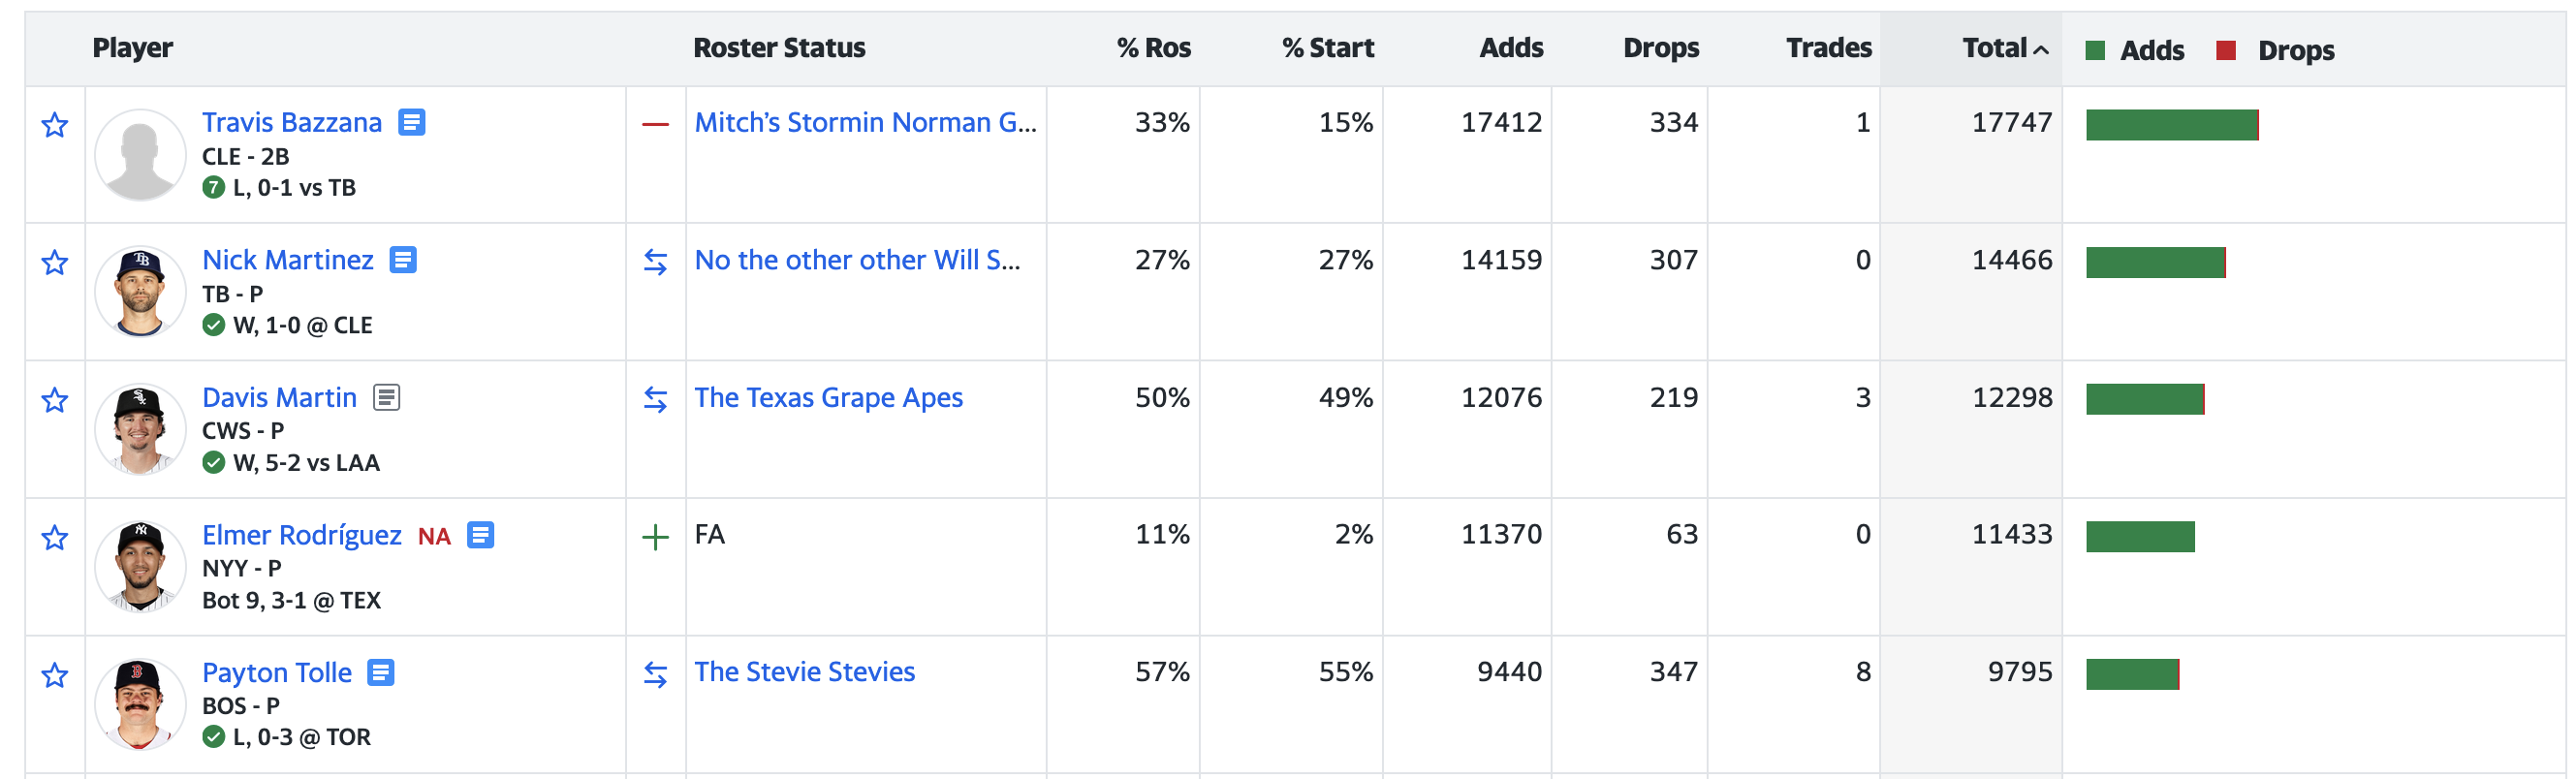Toggle the watchlist star for Elmer Rodríguez
The image size is (2576, 779).
click(55, 538)
